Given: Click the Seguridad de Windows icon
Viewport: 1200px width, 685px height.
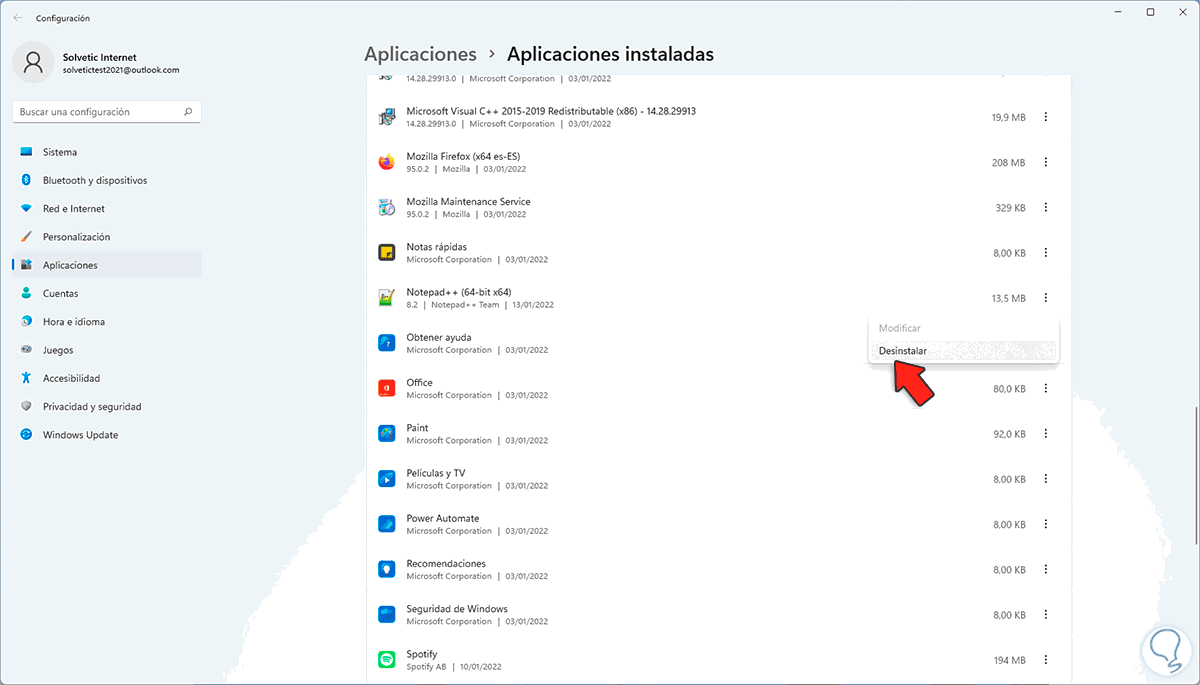Looking at the screenshot, I should [x=387, y=614].
